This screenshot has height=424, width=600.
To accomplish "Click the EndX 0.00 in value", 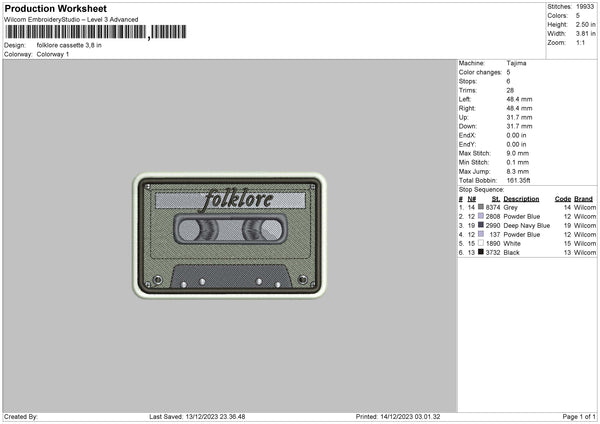I will click(x=516, y=135).
